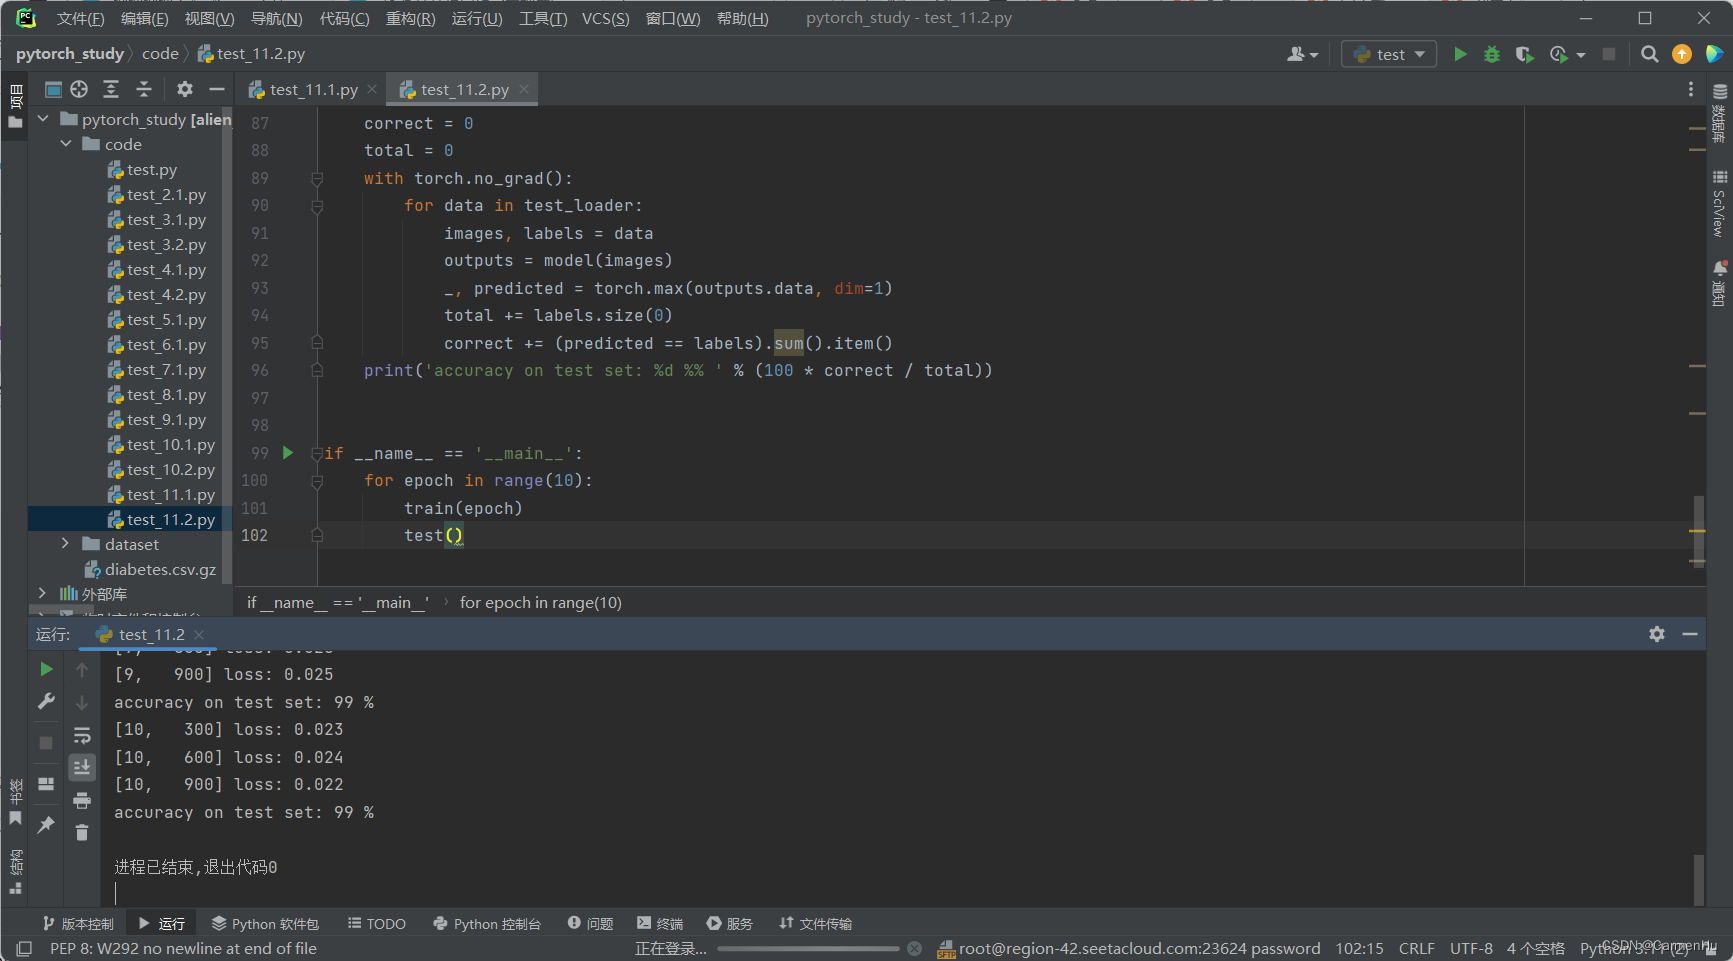Open the user account icon in toolbar

1302,54
